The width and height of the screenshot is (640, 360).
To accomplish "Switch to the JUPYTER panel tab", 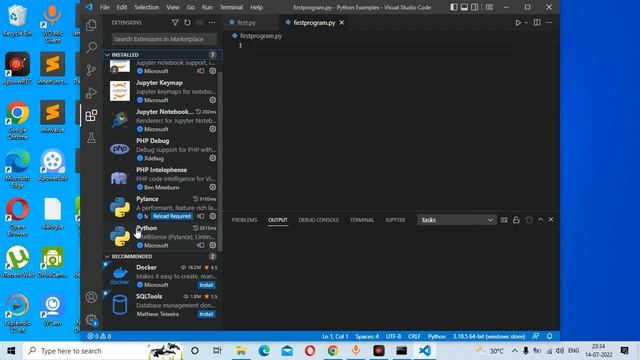I will [x=395, y=220].
